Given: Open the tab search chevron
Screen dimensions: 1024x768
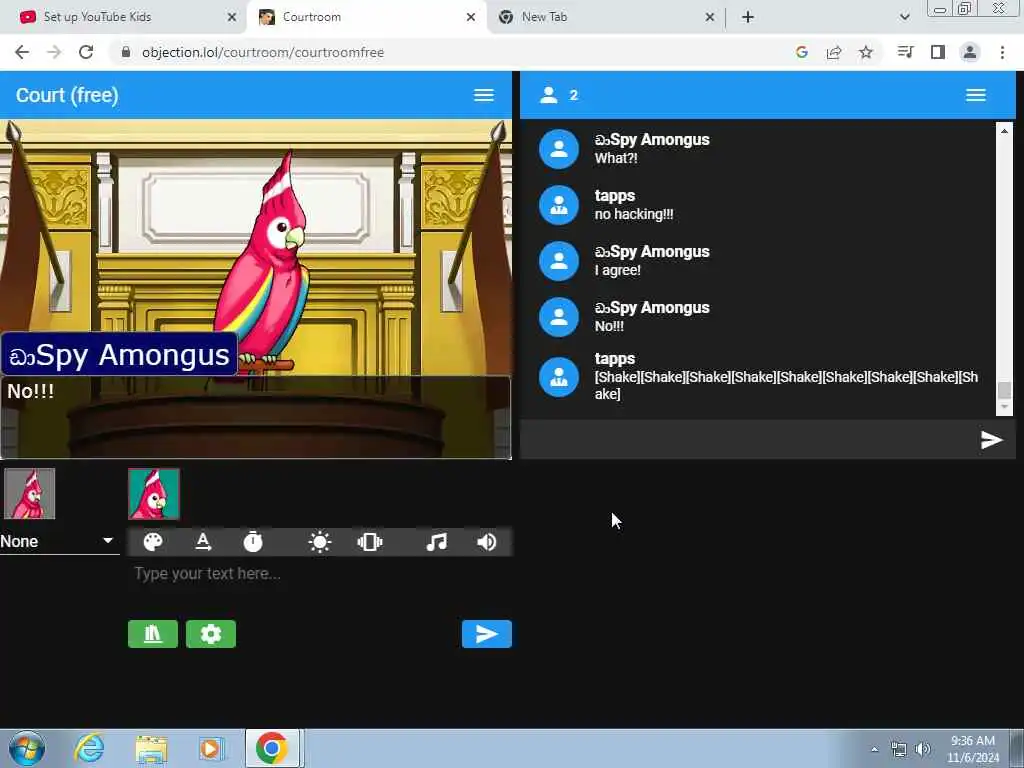Looking at the screenshot, I should (904, 18).
